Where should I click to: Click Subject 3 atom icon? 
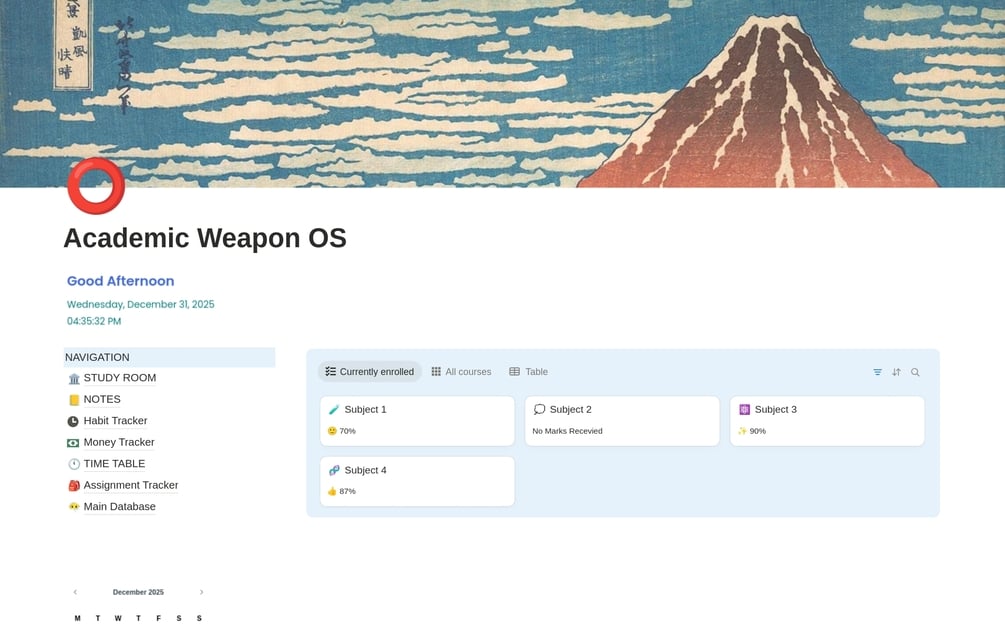click(x=744, y=409)
